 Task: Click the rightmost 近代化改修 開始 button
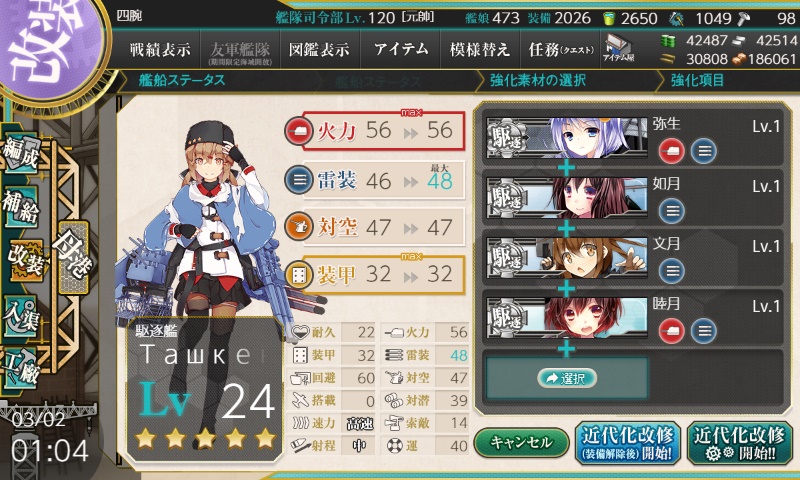click(x=739, y=443)
